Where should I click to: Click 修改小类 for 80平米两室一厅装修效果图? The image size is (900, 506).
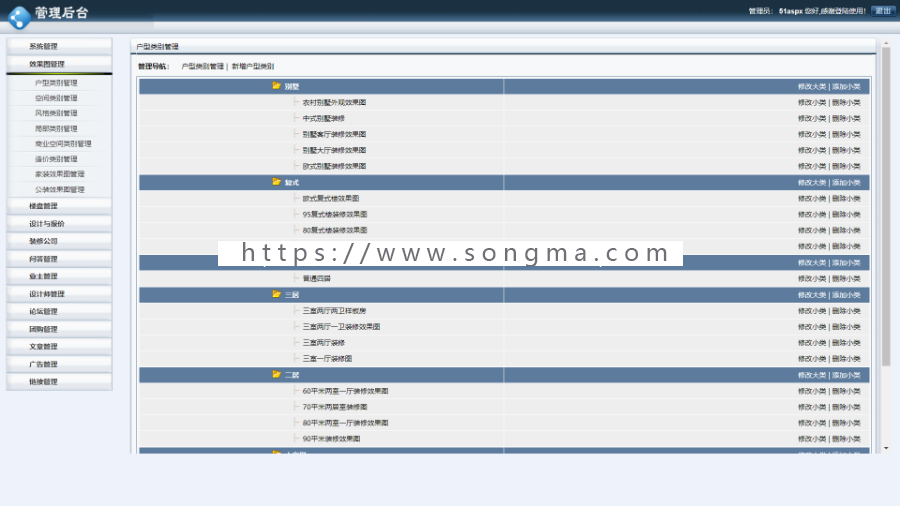(x=812, y=423)
